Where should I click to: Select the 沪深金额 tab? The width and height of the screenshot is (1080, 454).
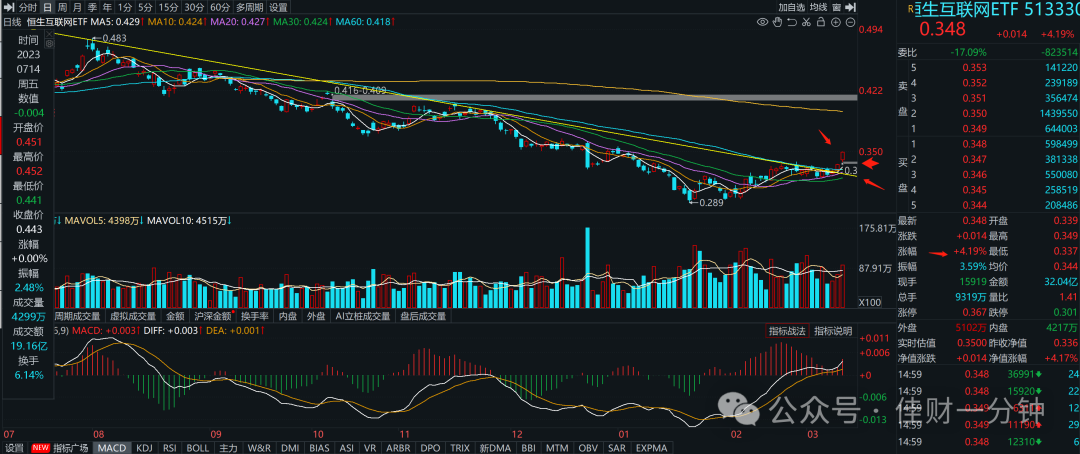212,316
